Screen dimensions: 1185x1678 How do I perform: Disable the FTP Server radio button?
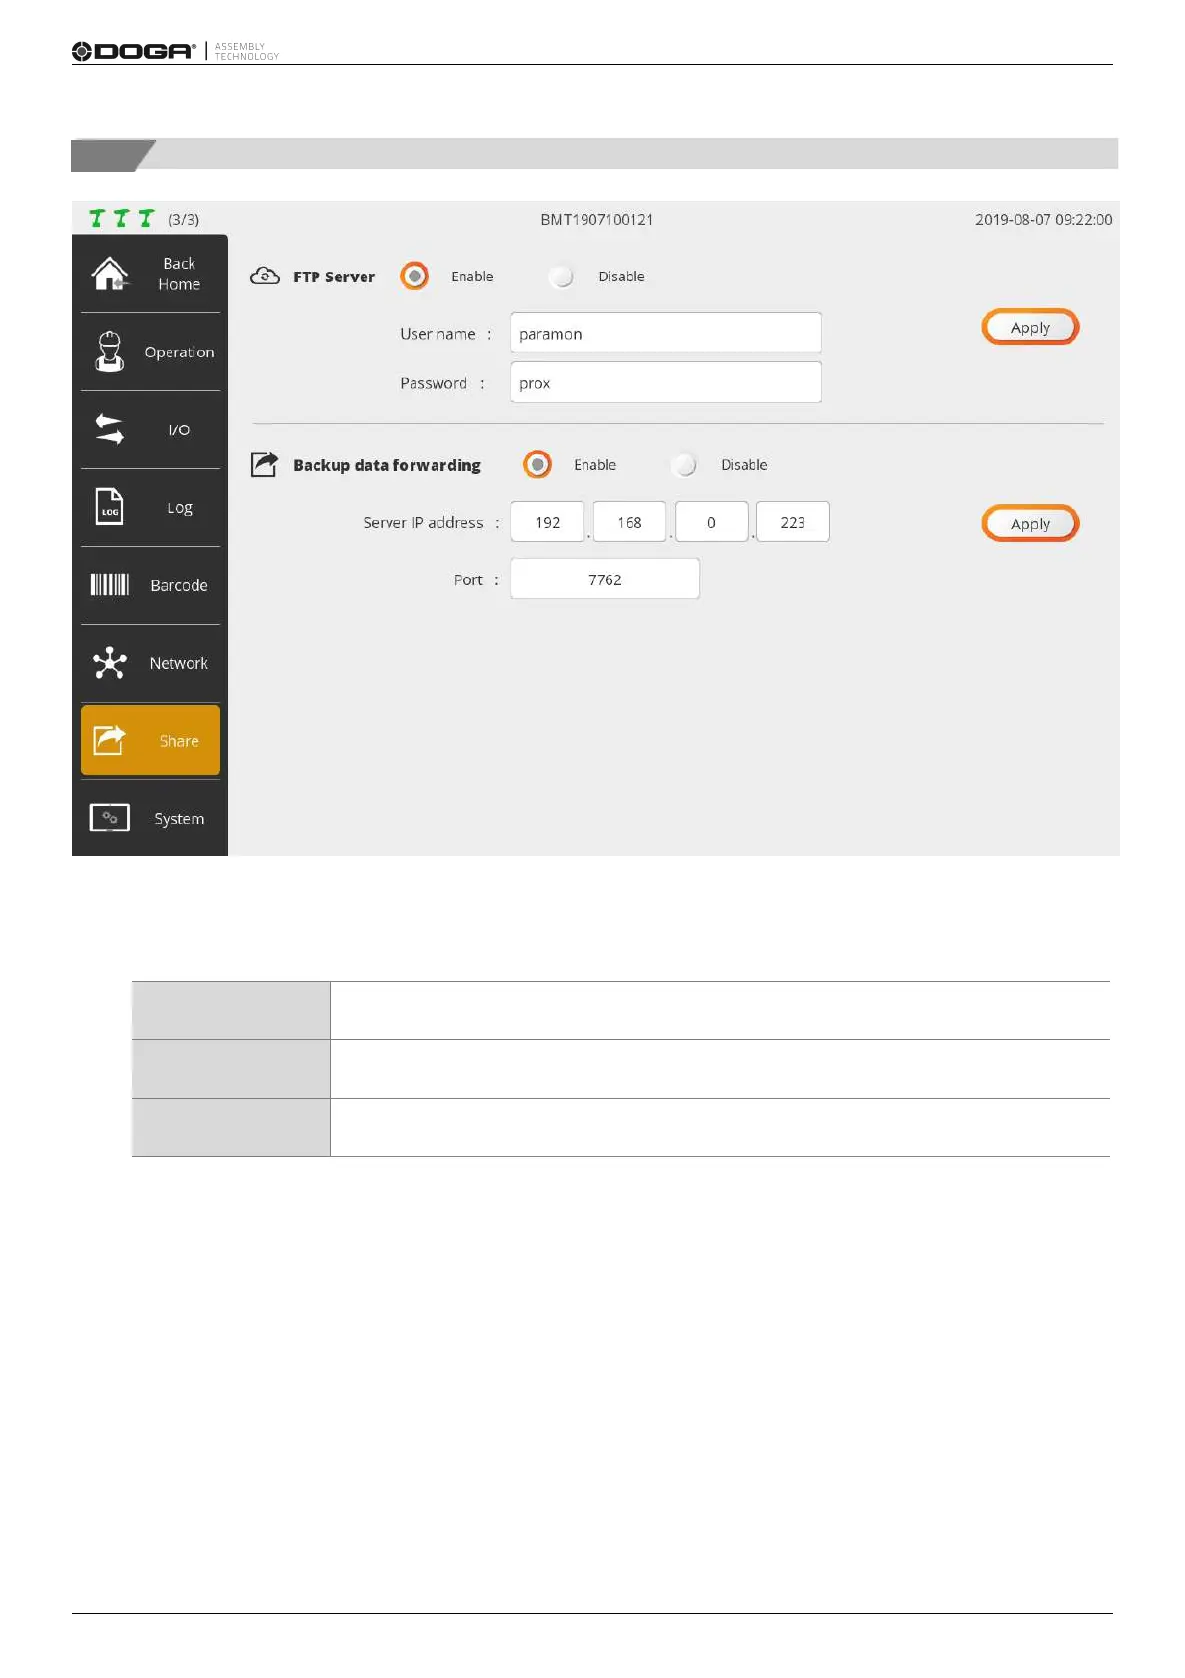click(x=562, y=276)
